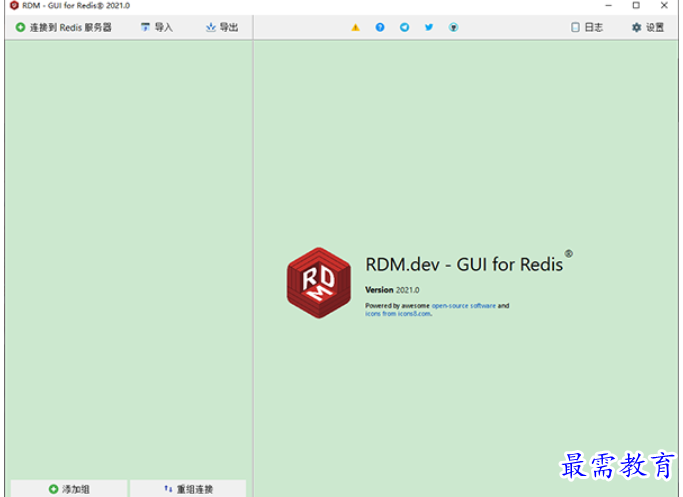This screenshot has height=497, width=683.
Task: Open the Settings gear button
Action: click(648, 27)
